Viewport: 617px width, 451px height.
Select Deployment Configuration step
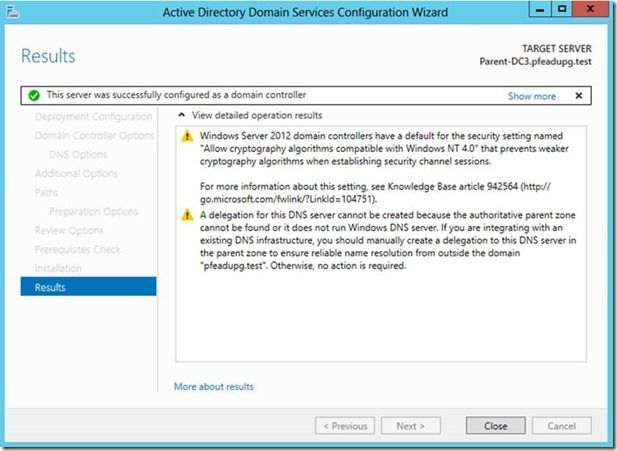[x=93, y=116]
